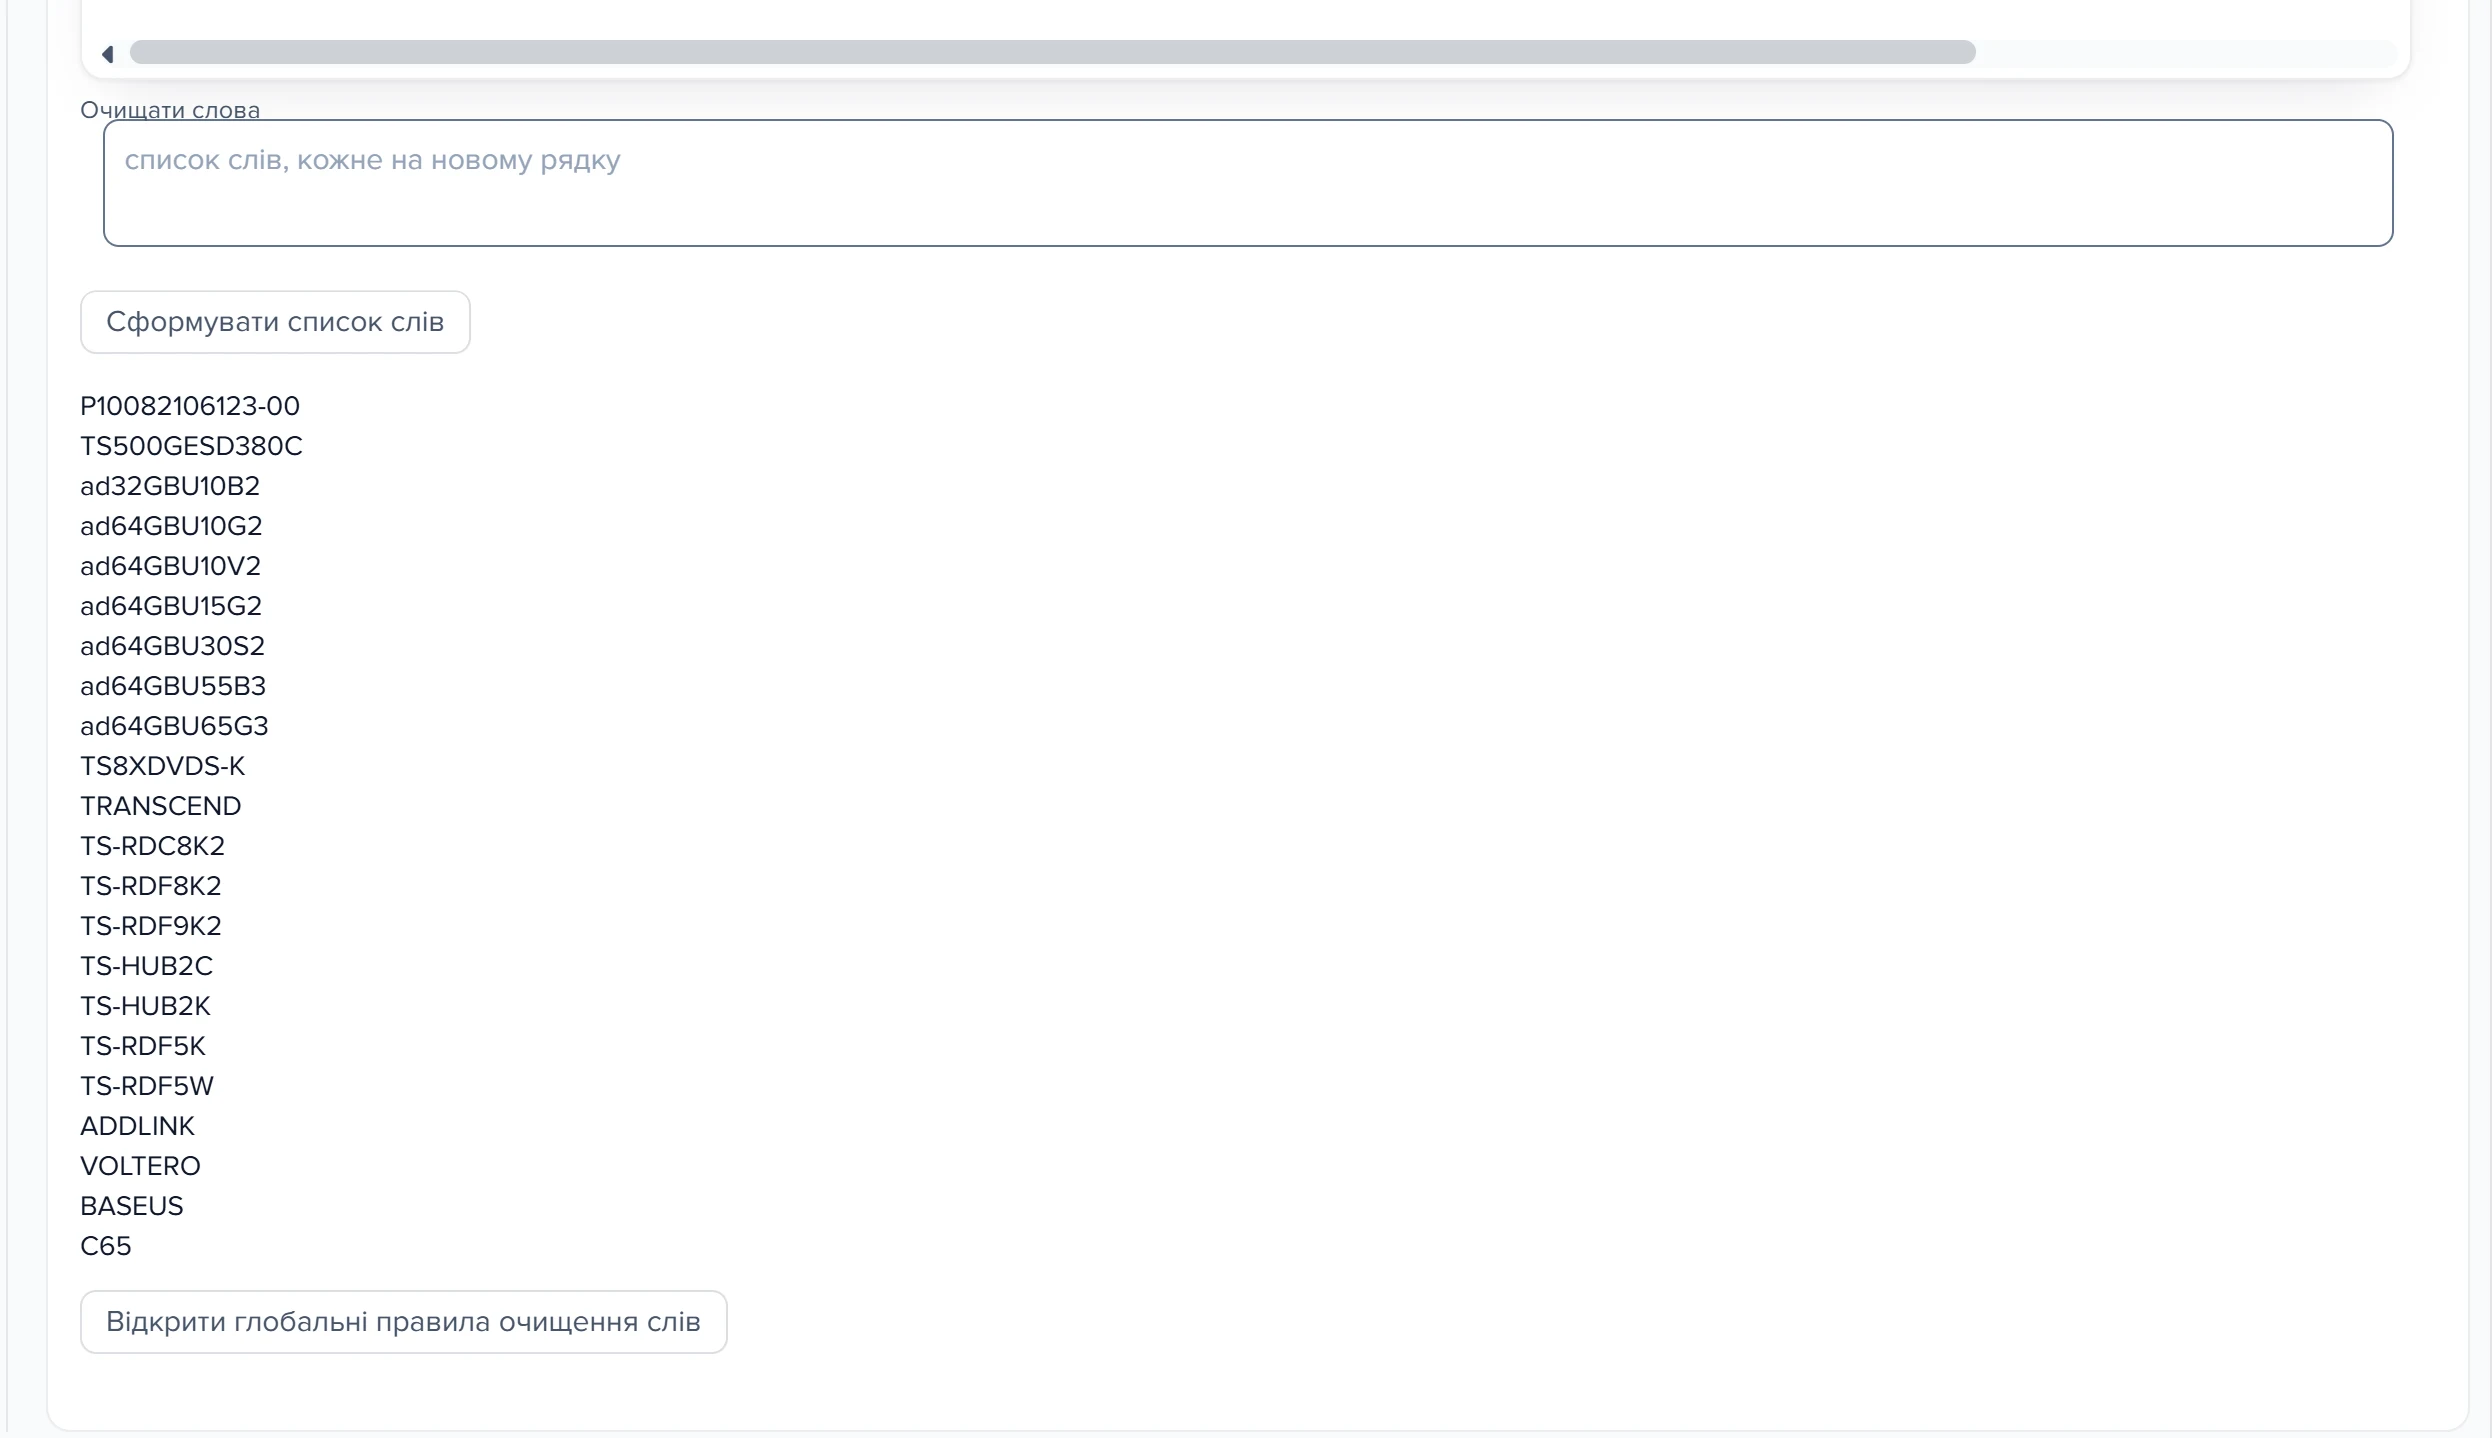Image resolution: width=2492 pixels, height=1438 pixels.
Task: Focus the 'Очищати слова' word list textarea
Action: click(1248, 183)
